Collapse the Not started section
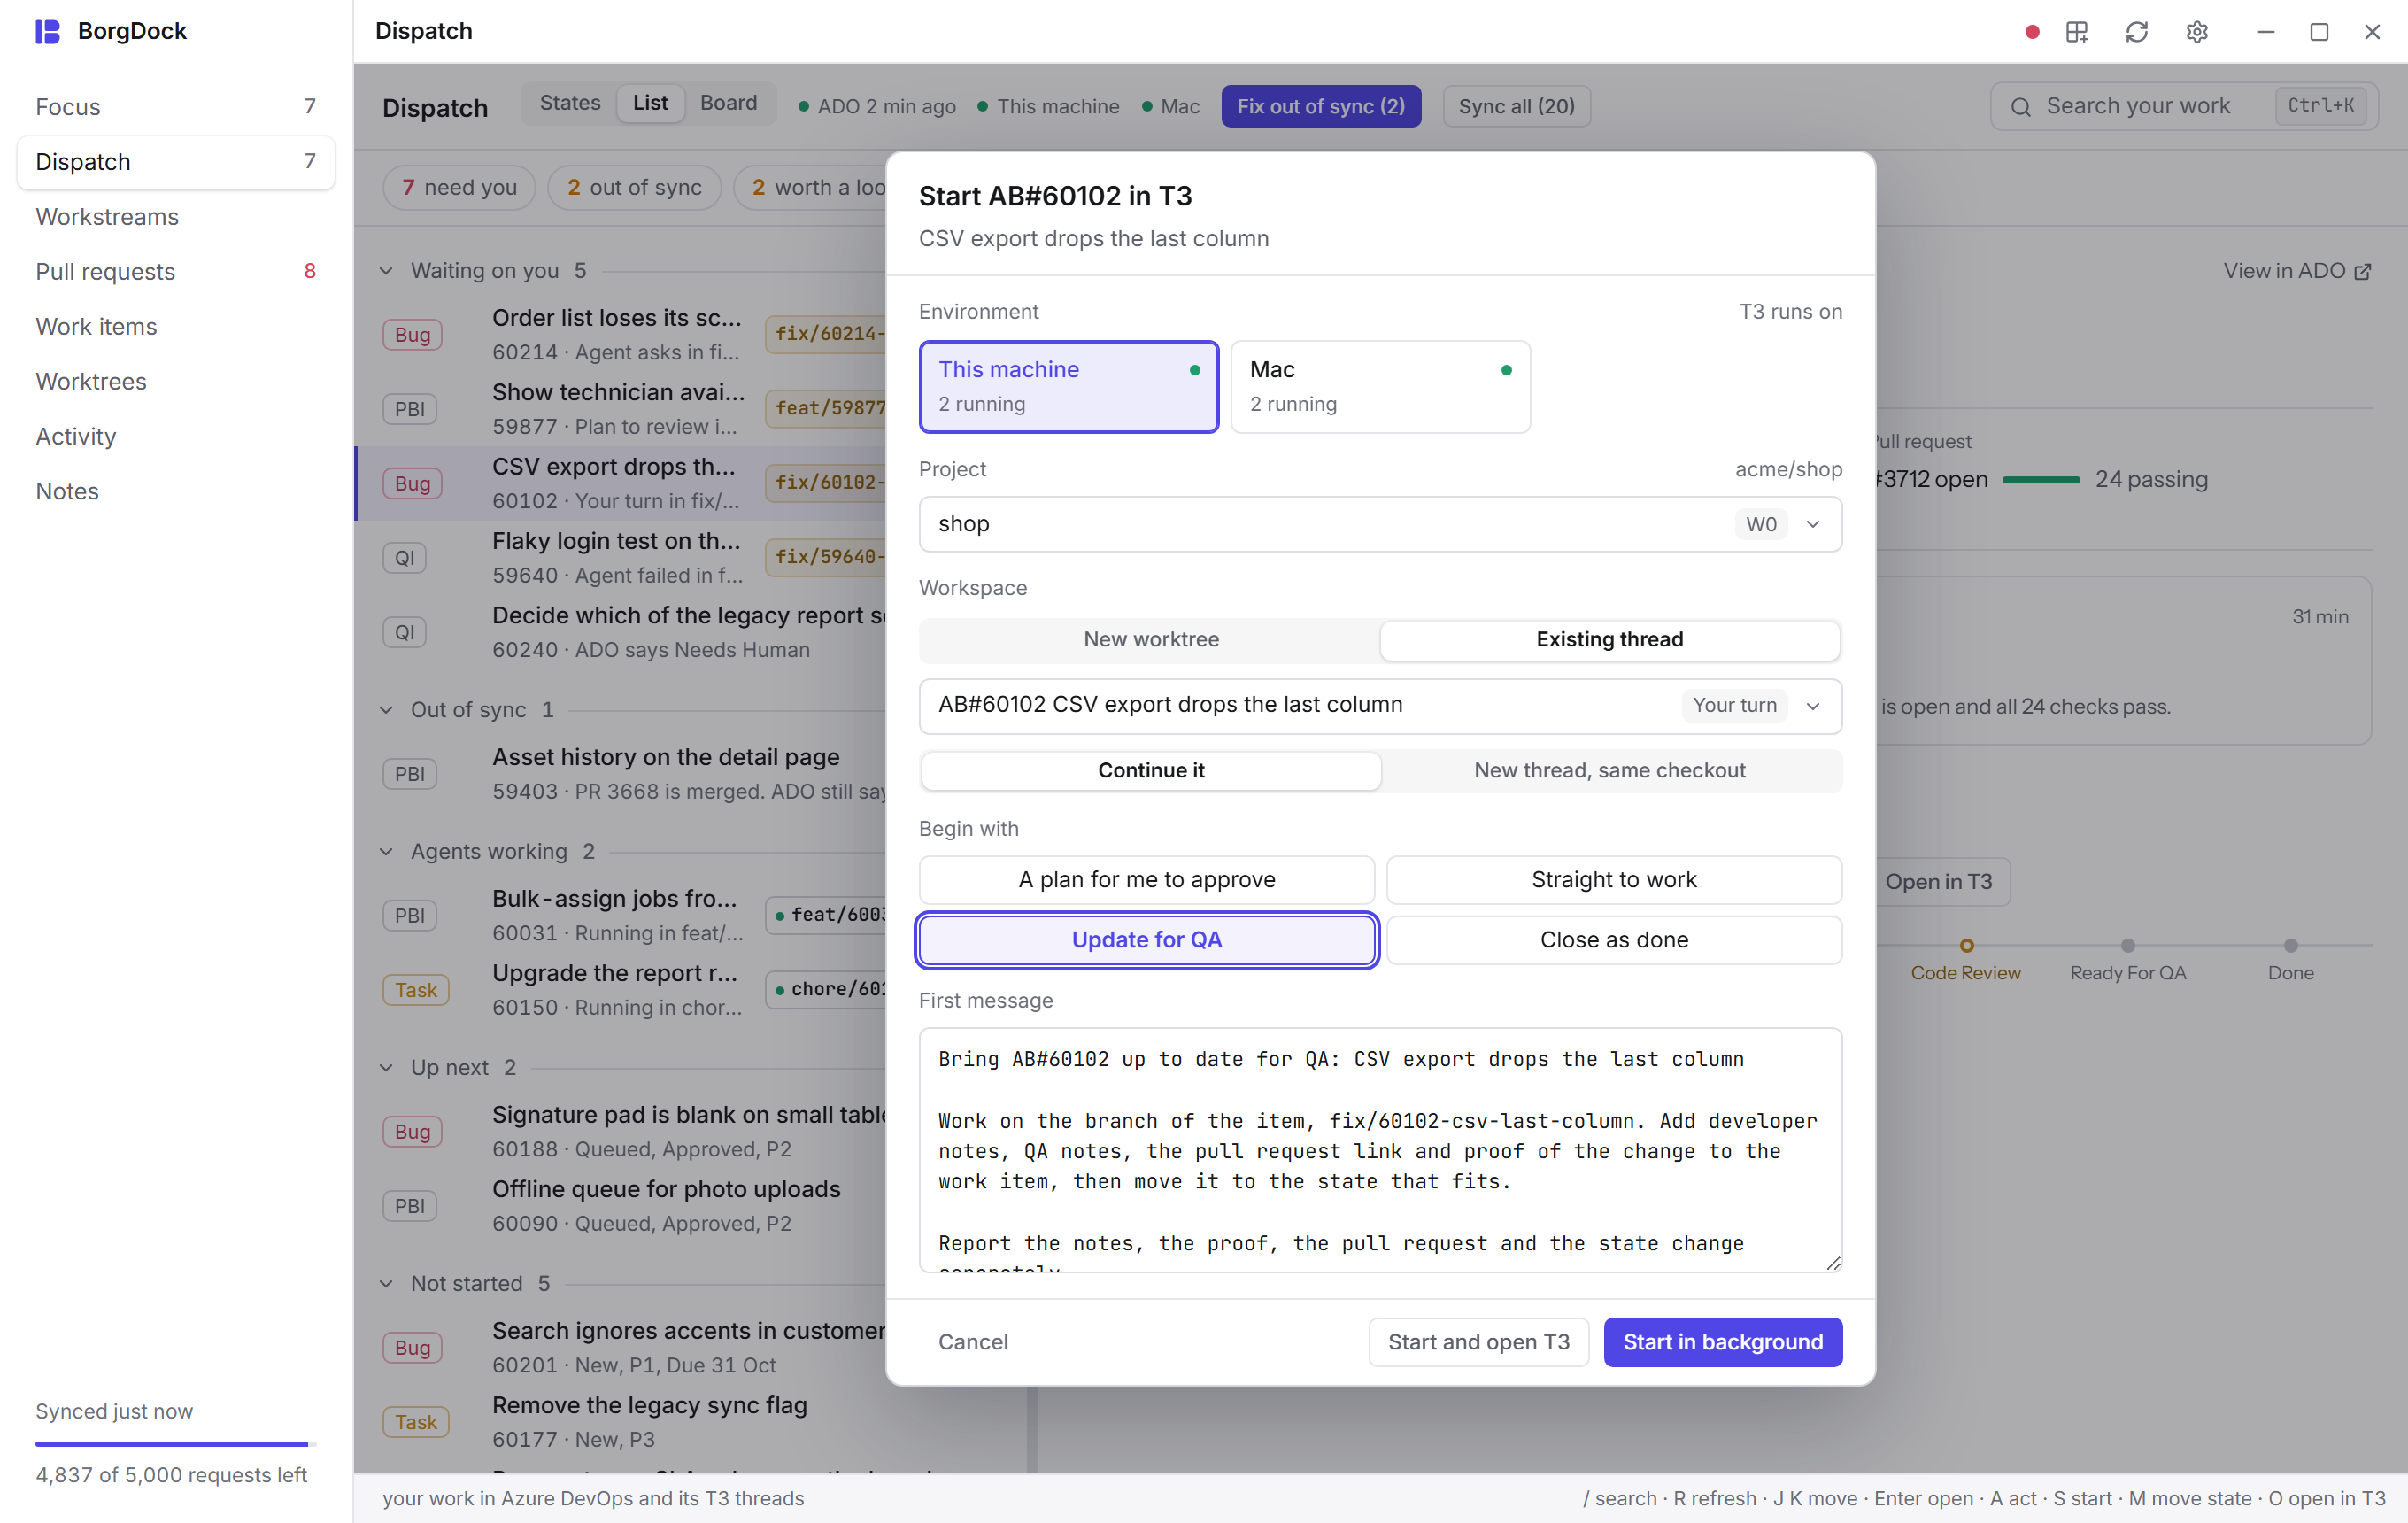 click(386, 1284)
